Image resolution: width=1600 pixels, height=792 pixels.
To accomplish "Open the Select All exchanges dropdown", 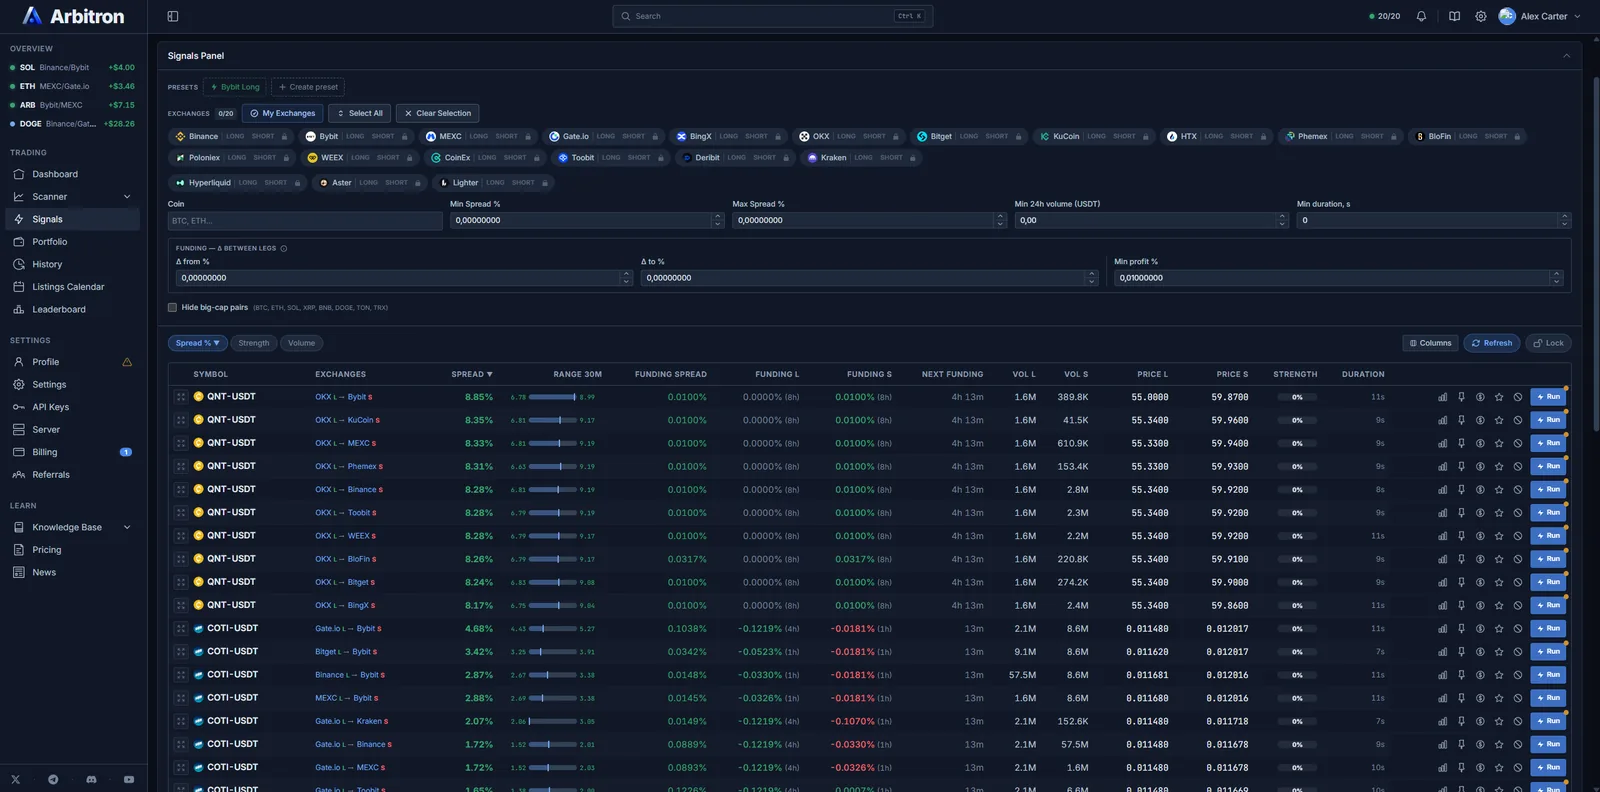I will [x=360, y=113].
